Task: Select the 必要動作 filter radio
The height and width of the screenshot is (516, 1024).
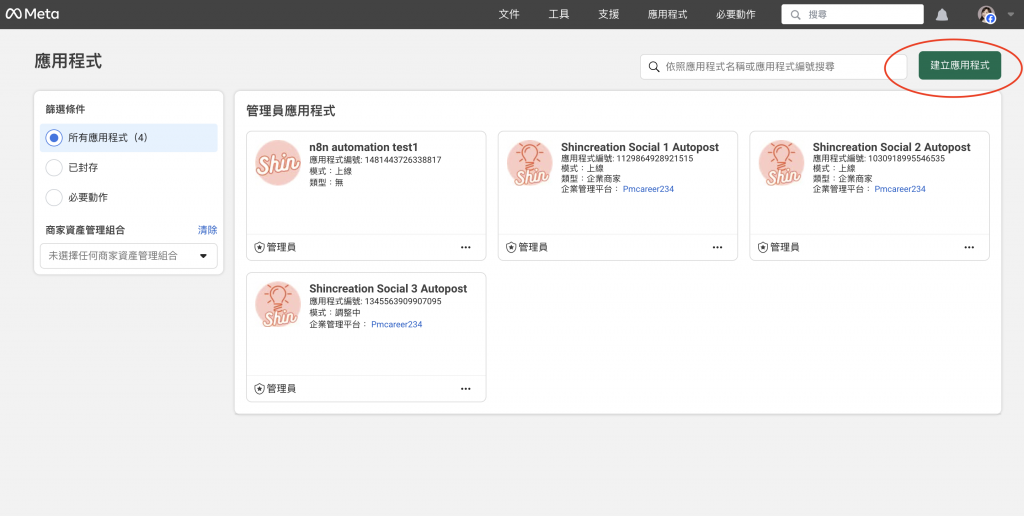Action: click(54, 197)
